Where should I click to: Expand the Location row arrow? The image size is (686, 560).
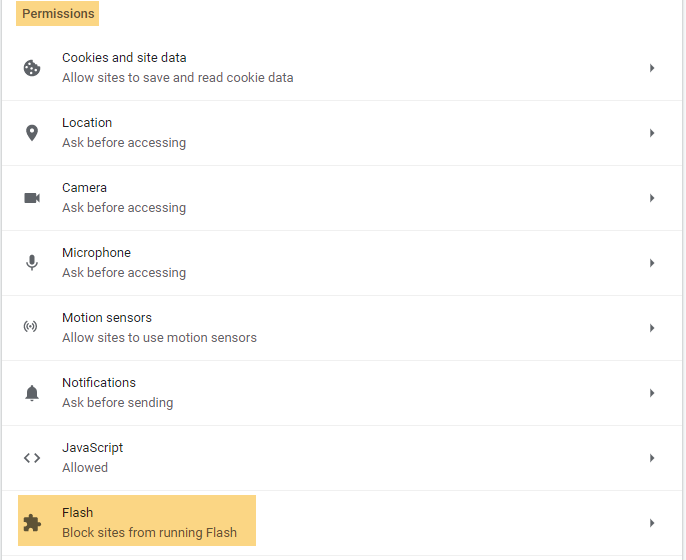coord(652,133)
